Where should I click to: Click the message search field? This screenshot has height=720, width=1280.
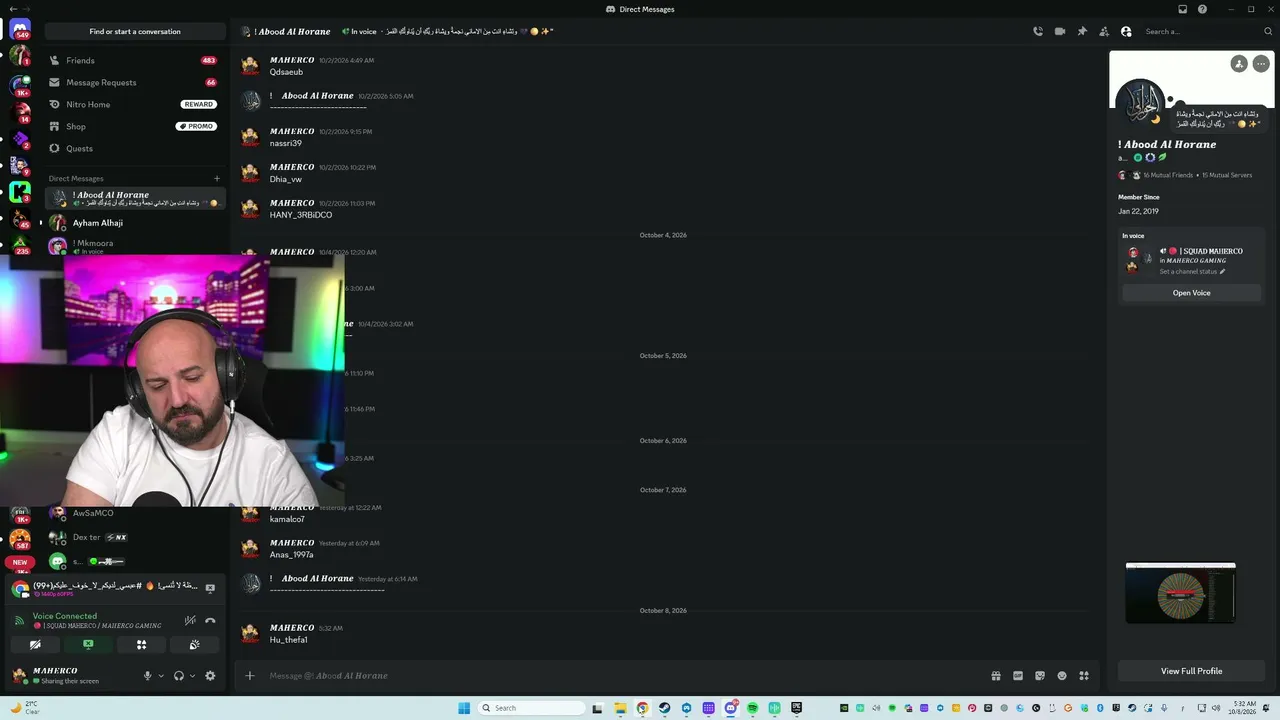coord(1208,31)
